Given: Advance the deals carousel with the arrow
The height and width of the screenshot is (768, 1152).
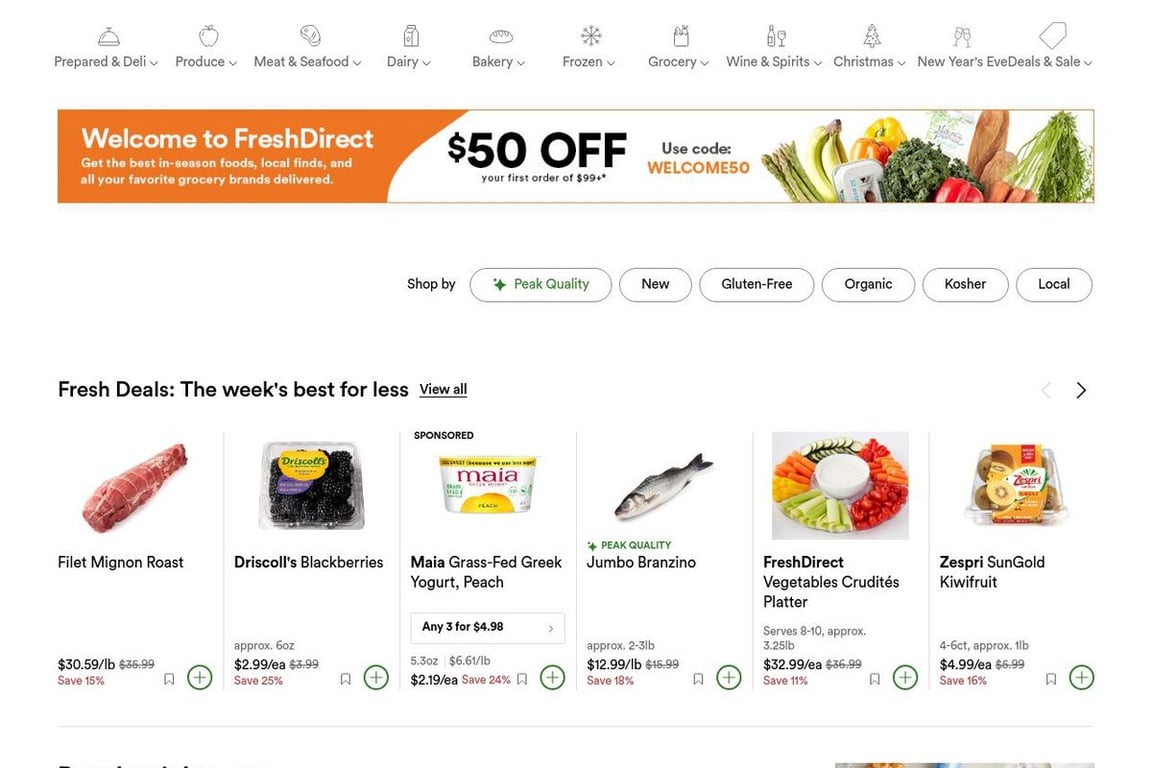Looking at the screenshot, I should coord(1081,389).
